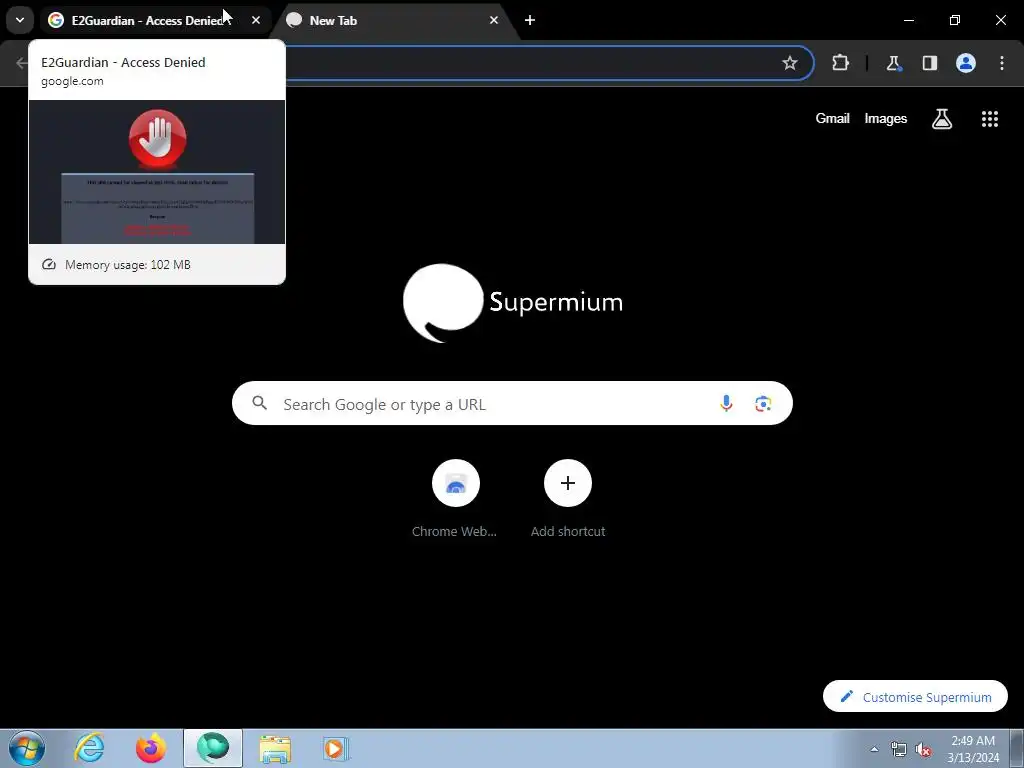Click the Add shortcut button

[568, 499]
